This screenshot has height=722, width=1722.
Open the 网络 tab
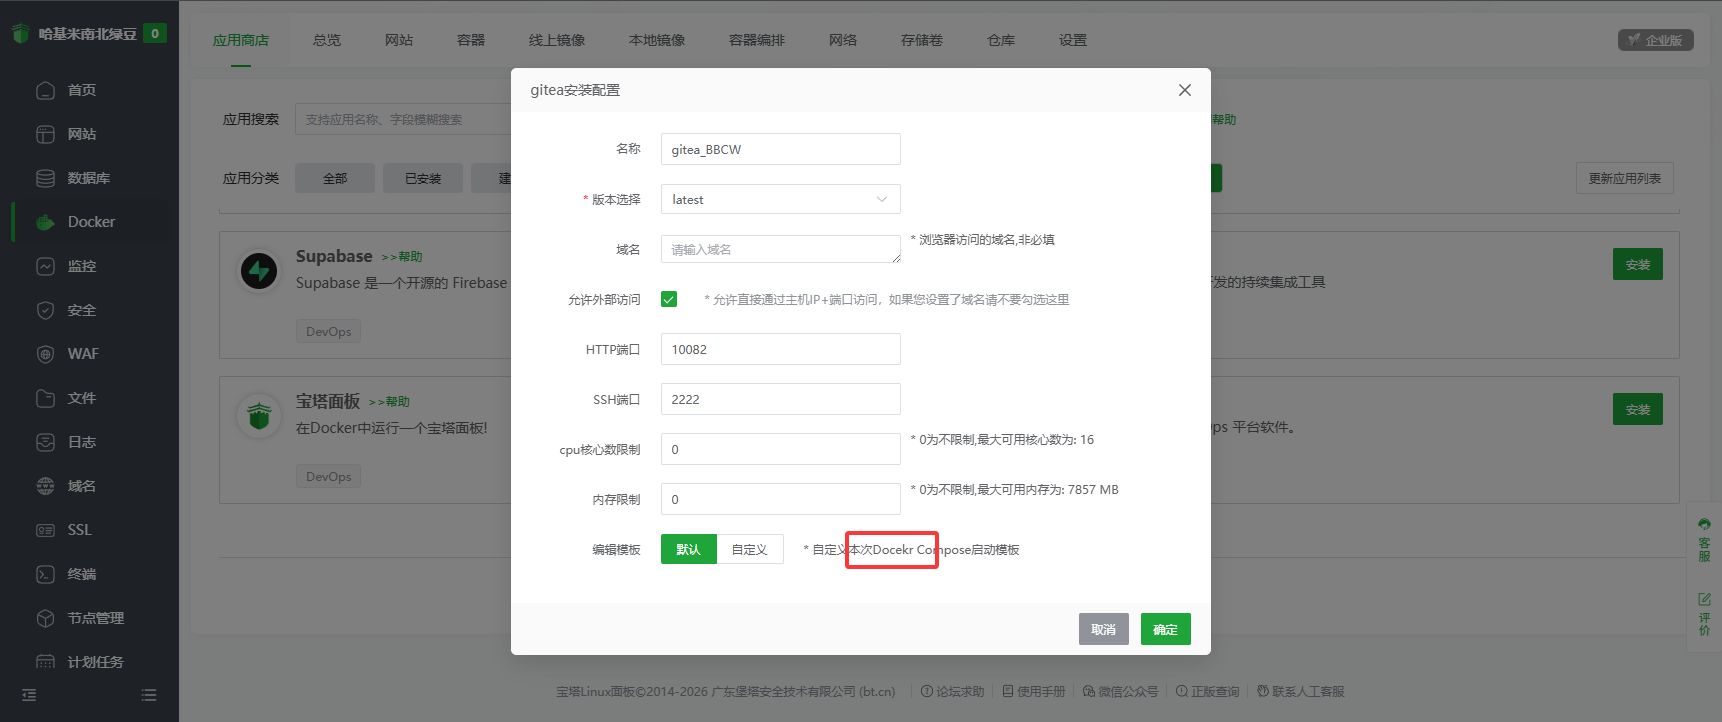point(843,40)
